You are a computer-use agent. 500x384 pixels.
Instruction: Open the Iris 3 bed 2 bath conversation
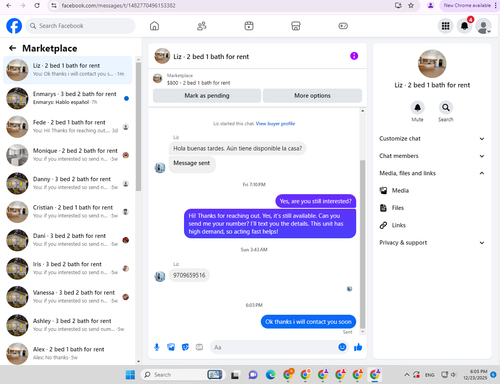click(x=68, y=268)
